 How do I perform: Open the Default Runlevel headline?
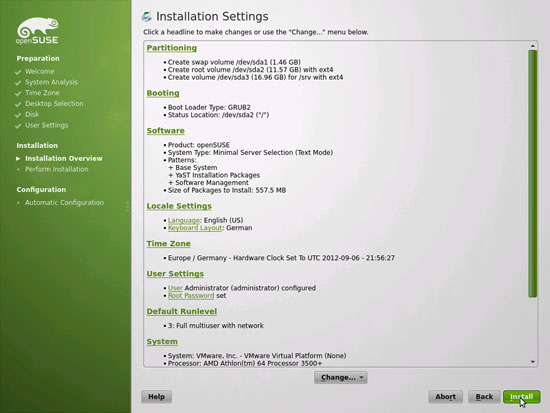click(182, 311)
